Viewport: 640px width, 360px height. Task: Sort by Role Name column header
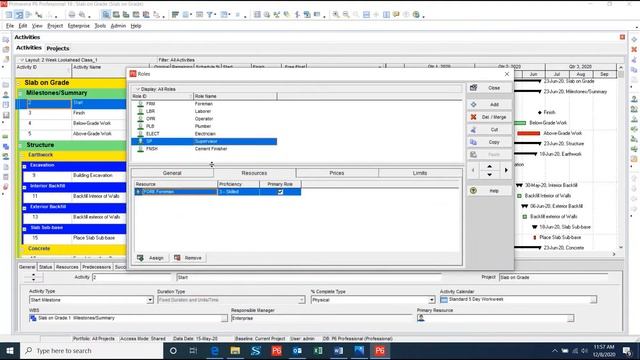point(235,96)
